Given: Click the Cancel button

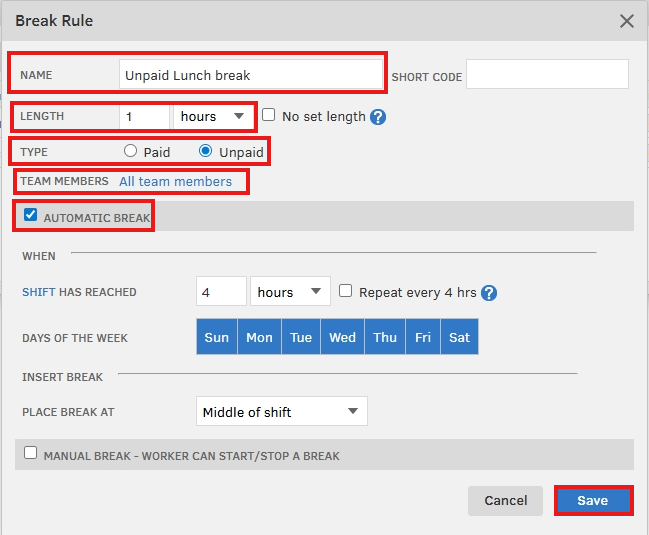Looking at the screenshot, I should coord(505,501).
